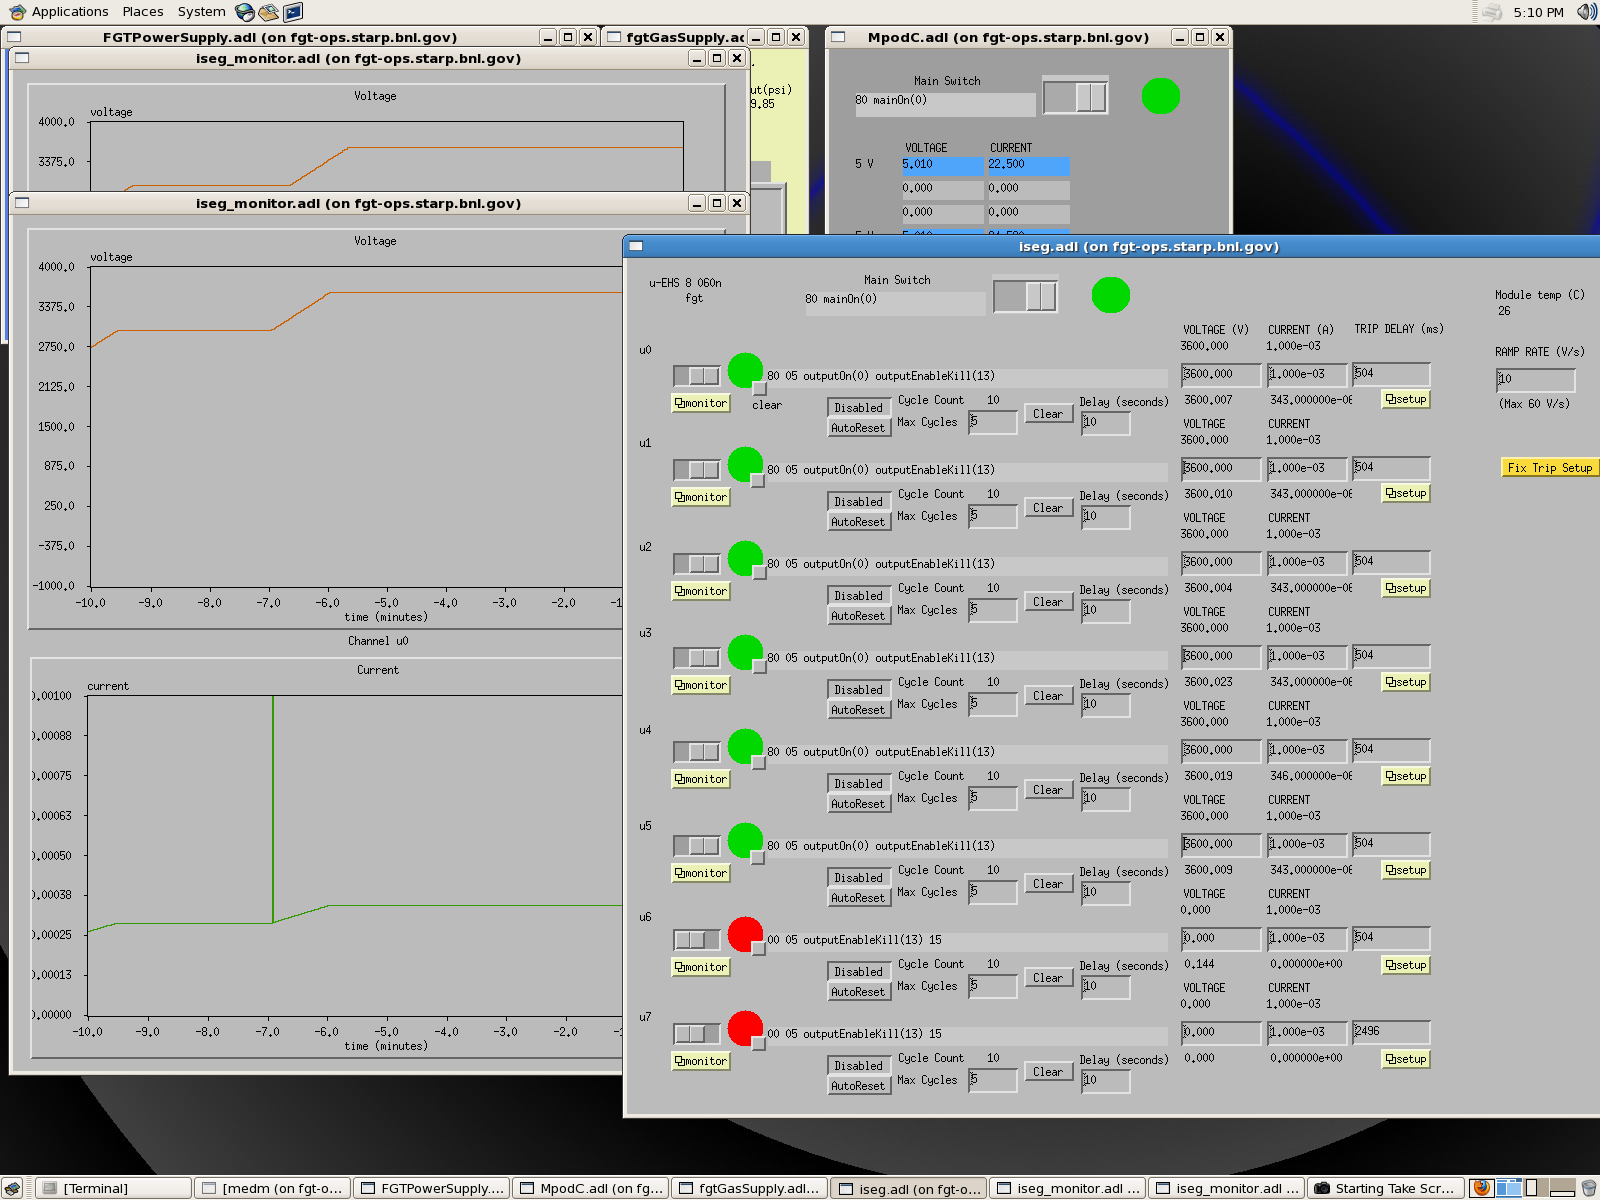Screen dimensions: 1600x1200
Task: Switch to FGTPowerSupply taskbar entry
Action: pos(432,1188)
